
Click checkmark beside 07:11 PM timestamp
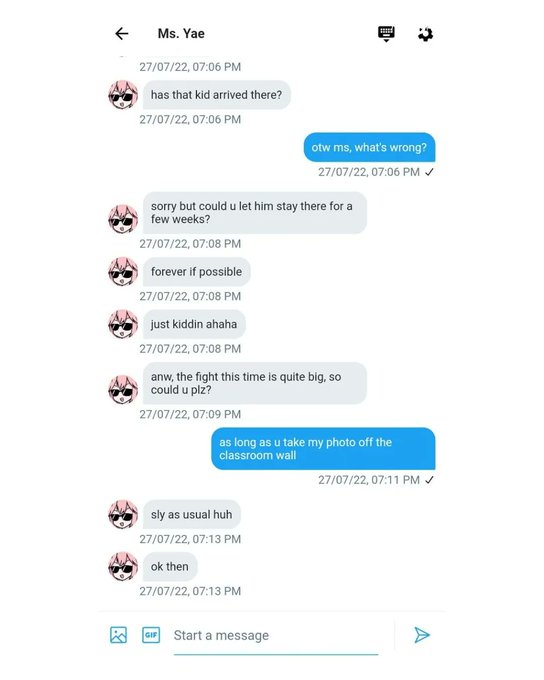pos(429,480)
